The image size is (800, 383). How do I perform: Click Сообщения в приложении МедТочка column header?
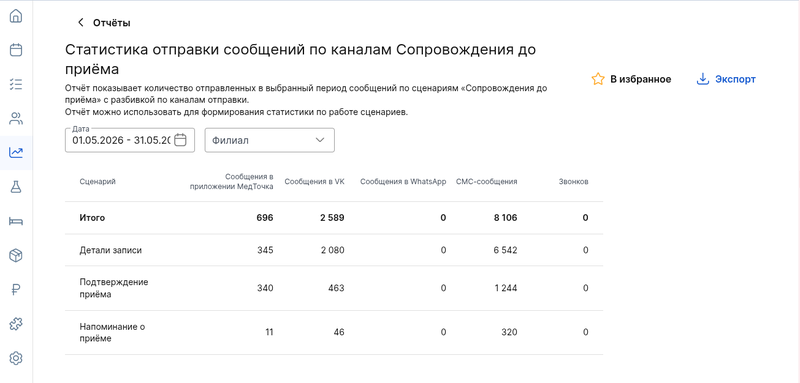pyautogui.click(x=232, y=182)
